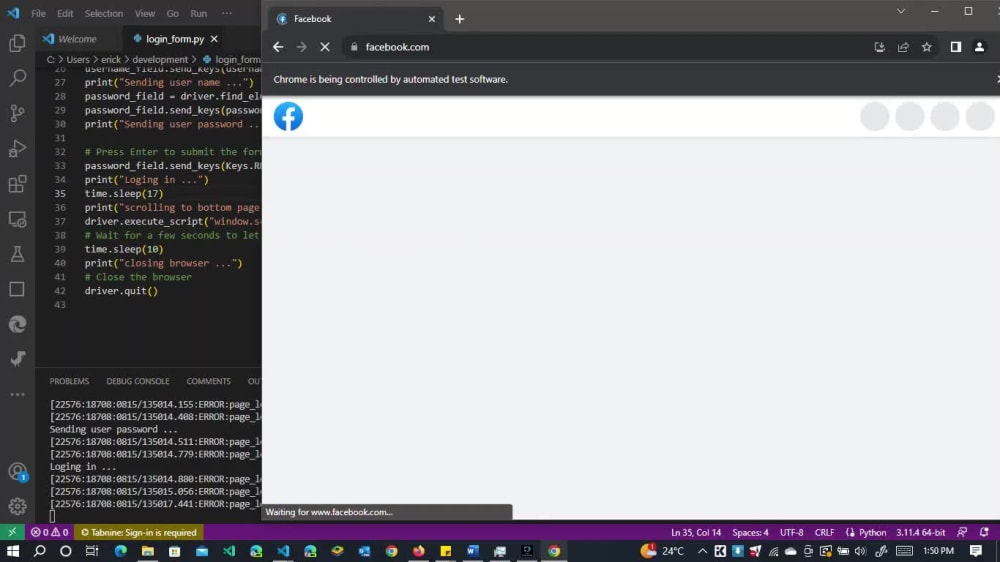Click terminal line 'Loging in ...'
Viewport: 1000px width, 562px height.
pos(83,466)
